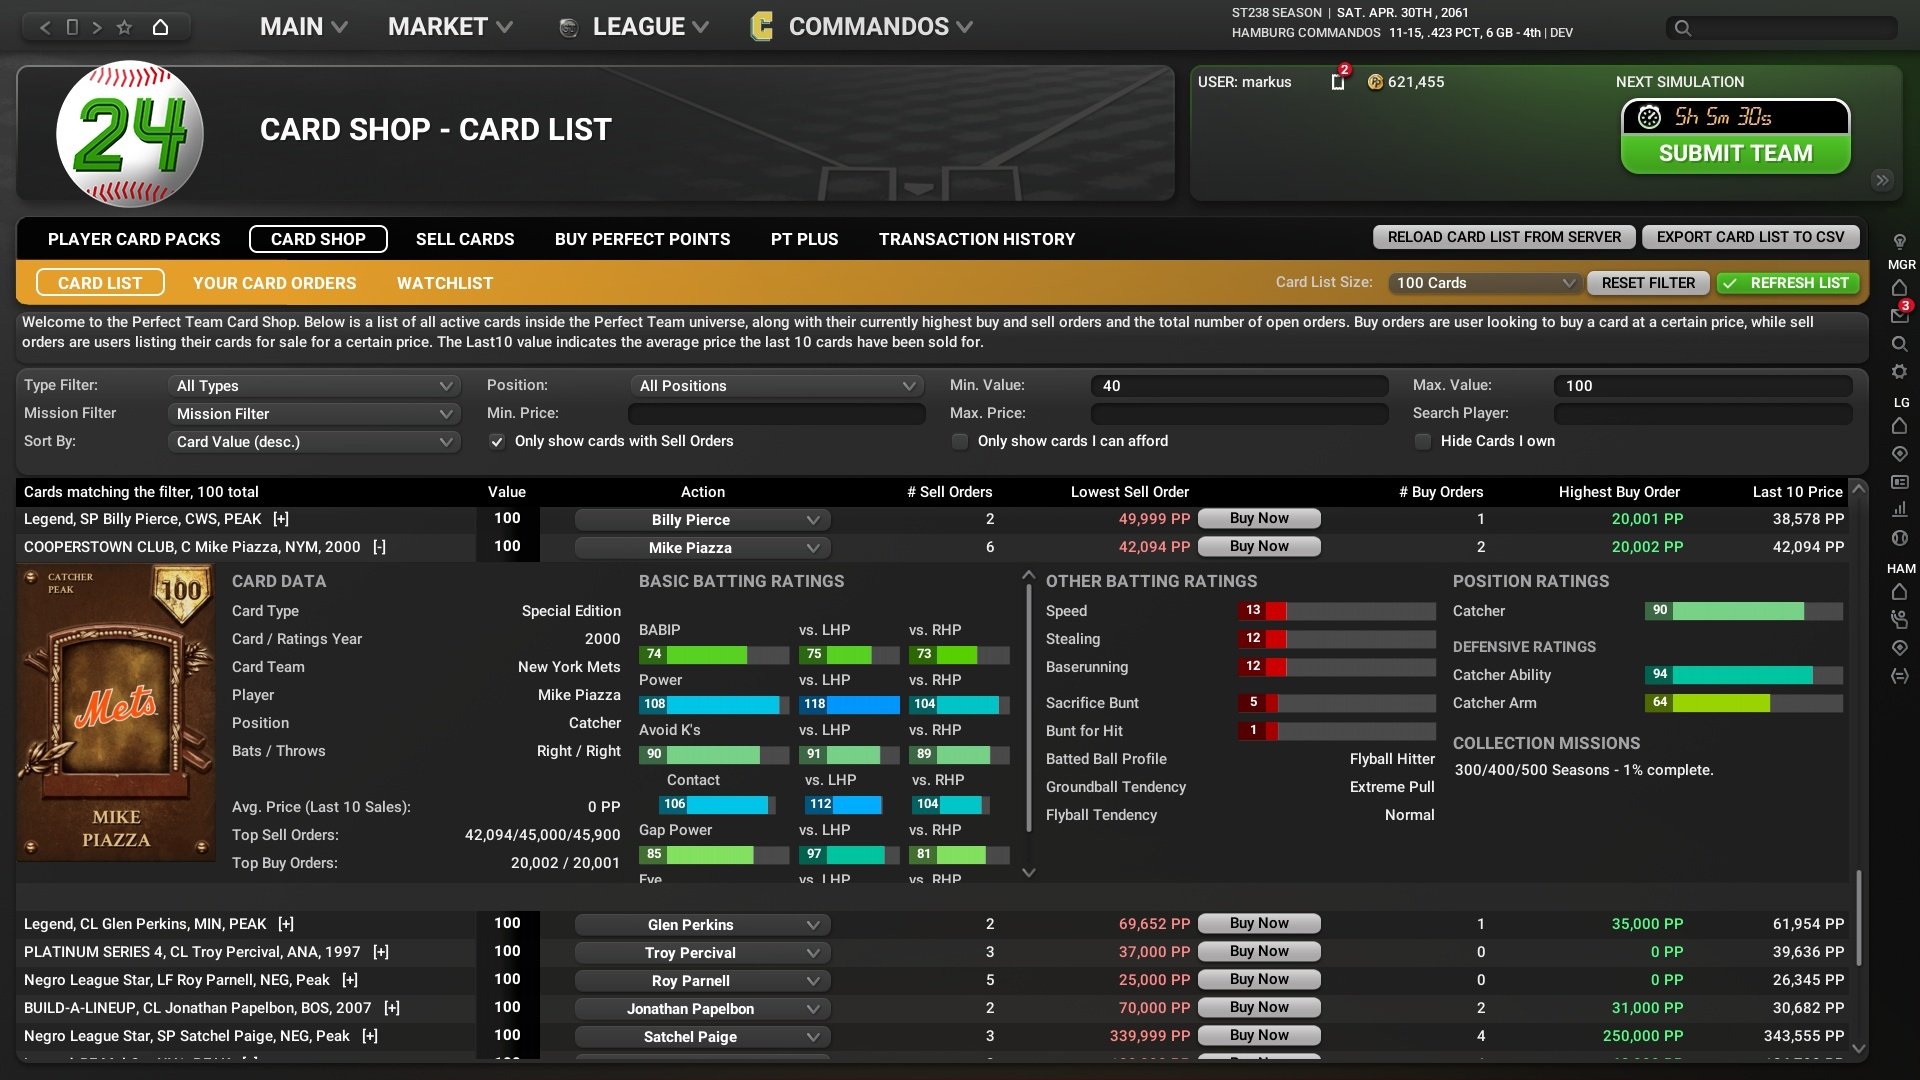Click the notification bell icon
Image resolution: width=1920 pixels, height=1080 pixels.
click(1335, 82)
